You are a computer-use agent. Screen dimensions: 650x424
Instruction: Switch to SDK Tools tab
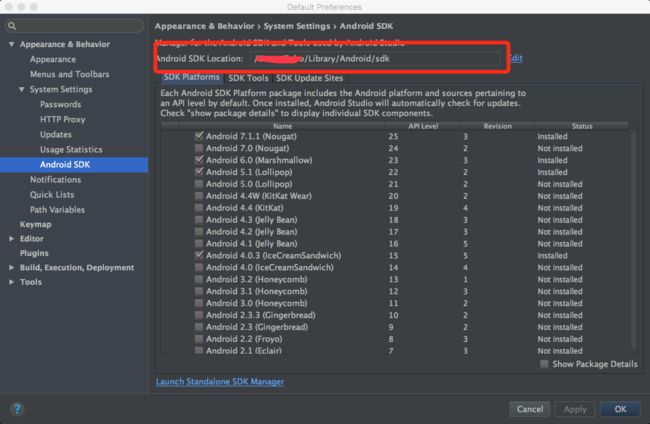pos(248,78)
